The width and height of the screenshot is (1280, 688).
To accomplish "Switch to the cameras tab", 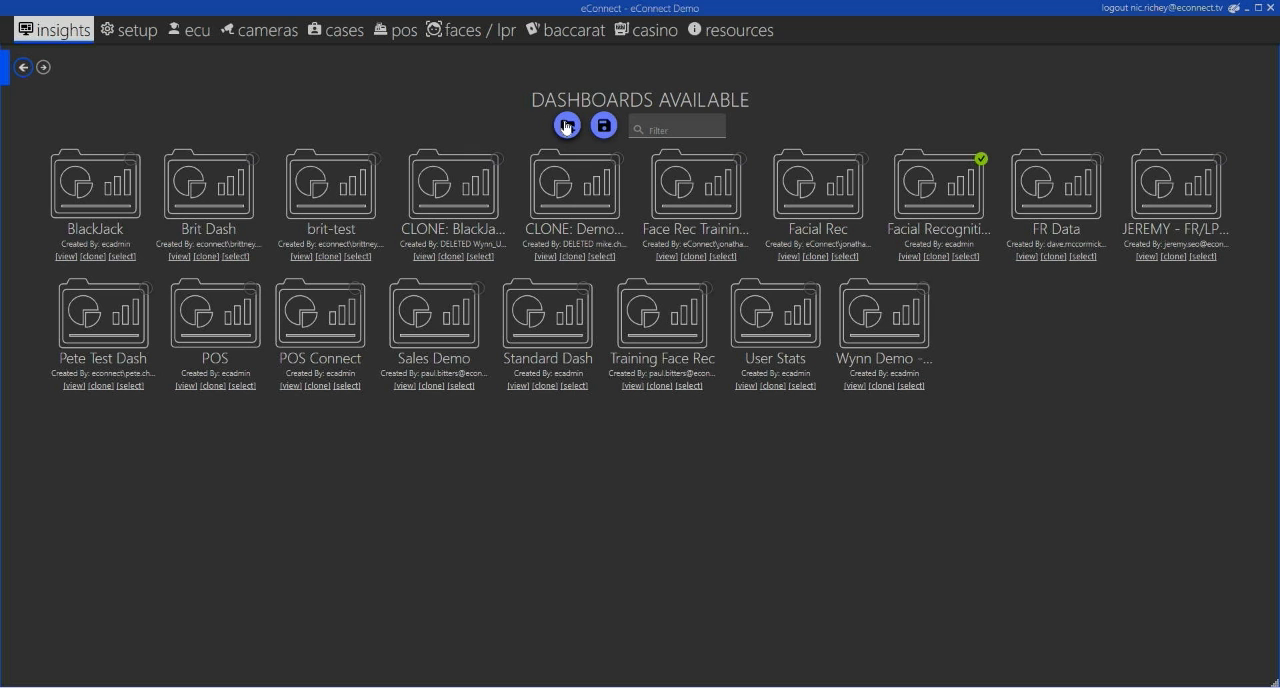I will (259, 30).
